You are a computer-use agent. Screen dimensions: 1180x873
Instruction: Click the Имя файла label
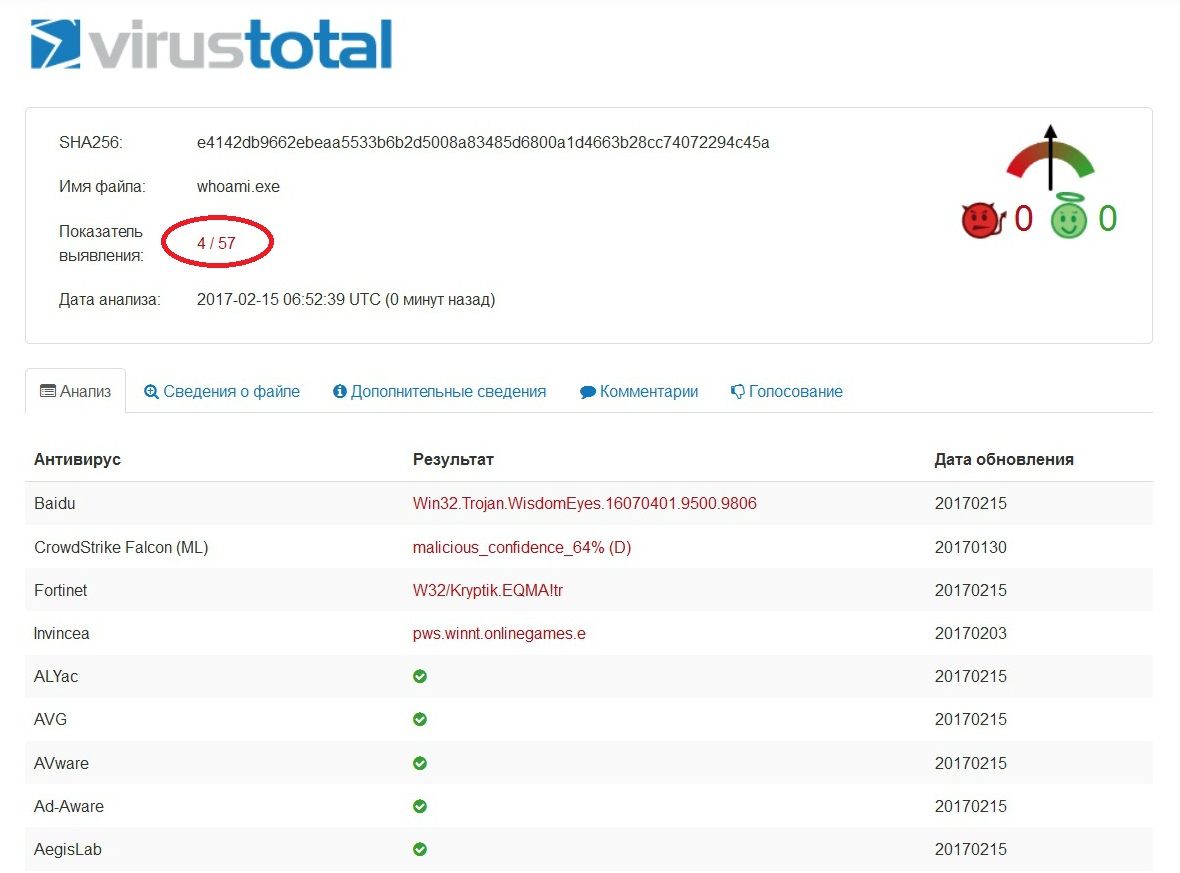pos(102,187)
